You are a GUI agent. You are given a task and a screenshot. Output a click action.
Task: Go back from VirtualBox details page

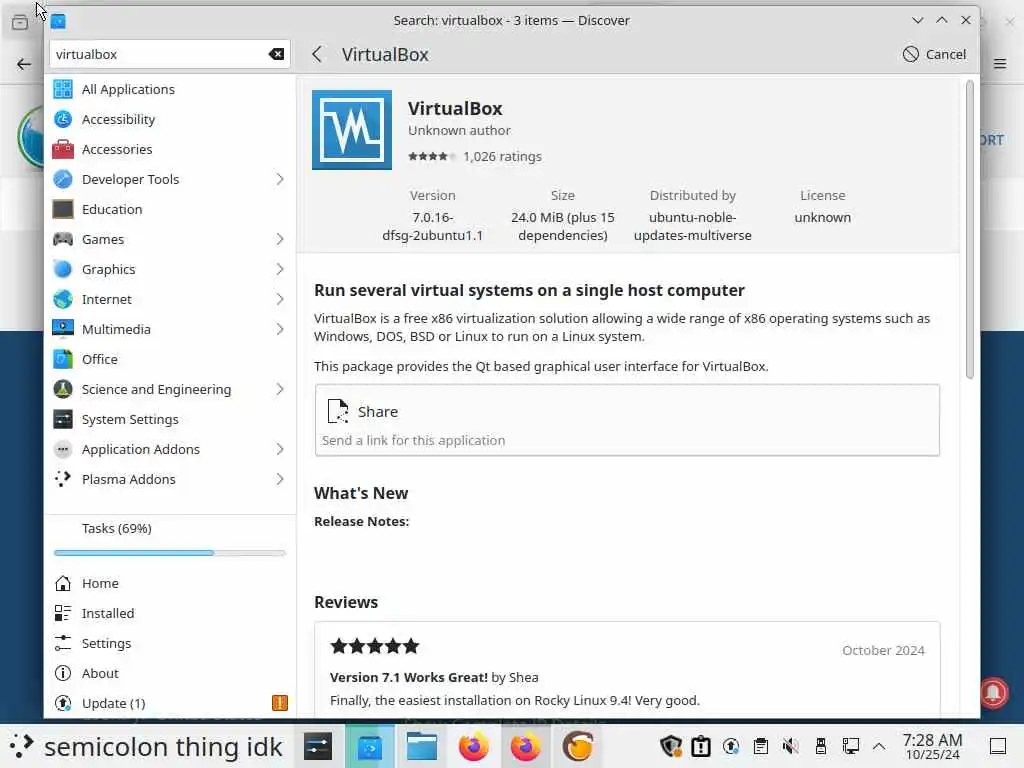pos(317,54)
